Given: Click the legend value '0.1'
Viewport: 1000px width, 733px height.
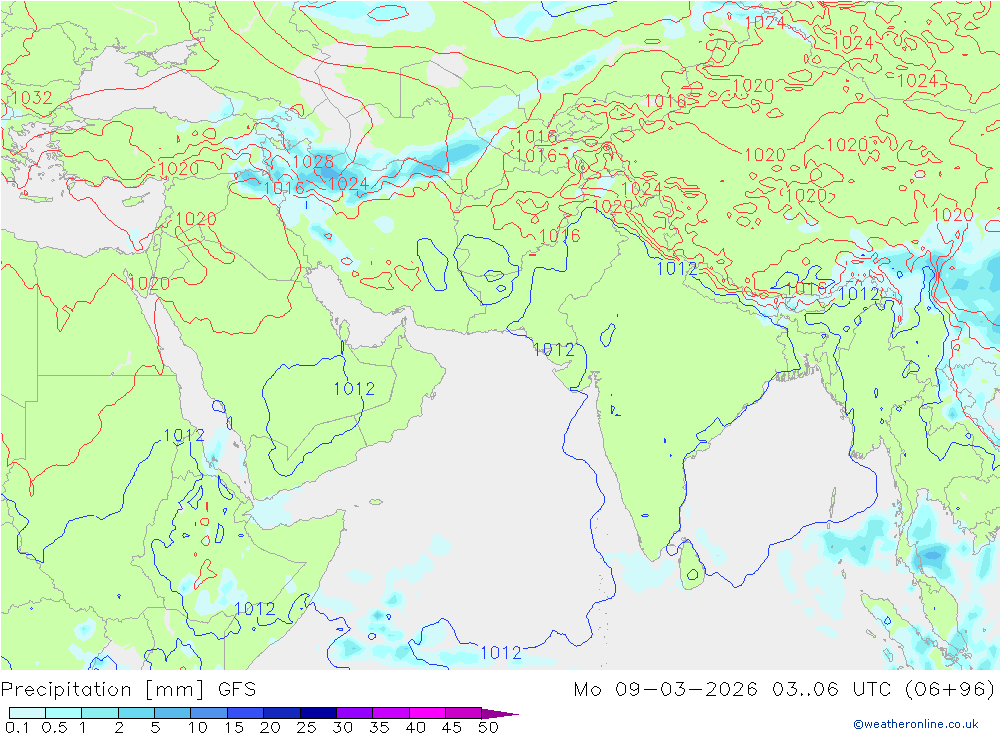Looking at the screenshot, I should pos(17,727).
